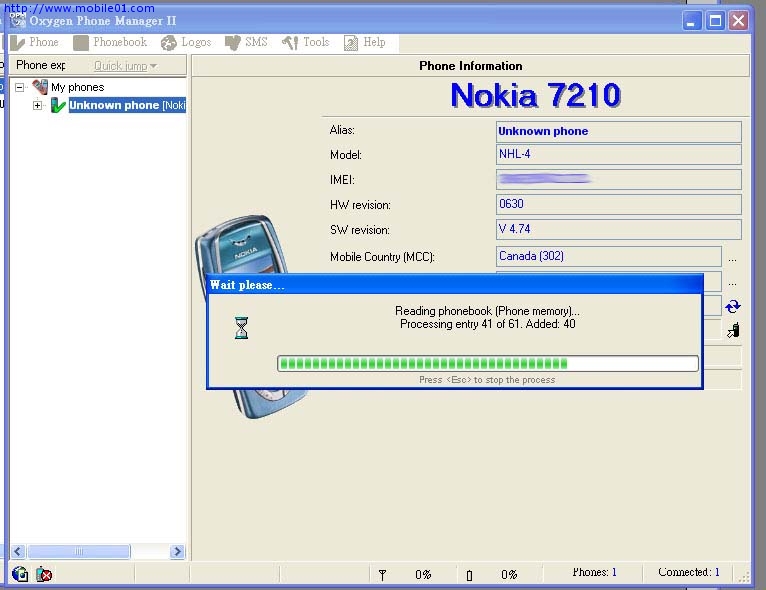Click the Phone exp panel title
Screen dimensions: 766x590
[41, 65]
